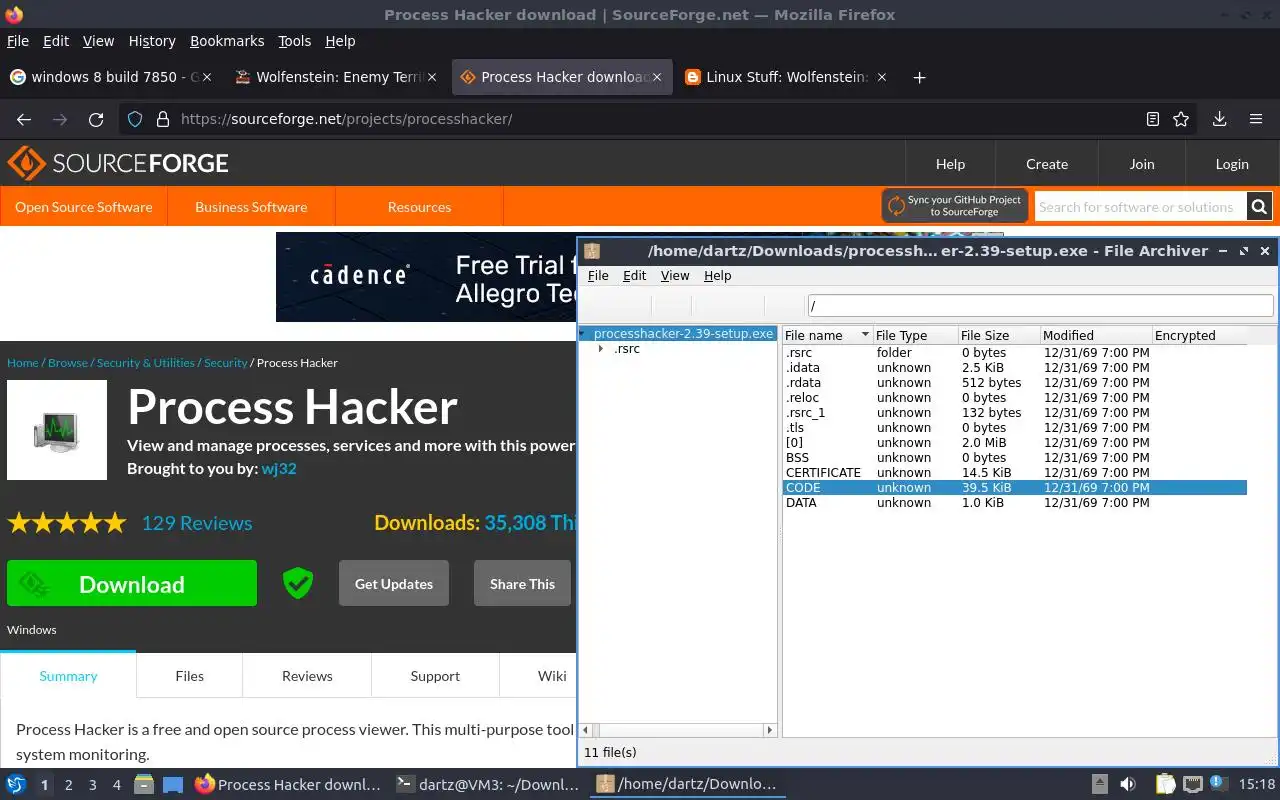Screen dimensions: 1280x800
Task: Open the Files tab on SourceForge page
Action: (x=189, y=676)
